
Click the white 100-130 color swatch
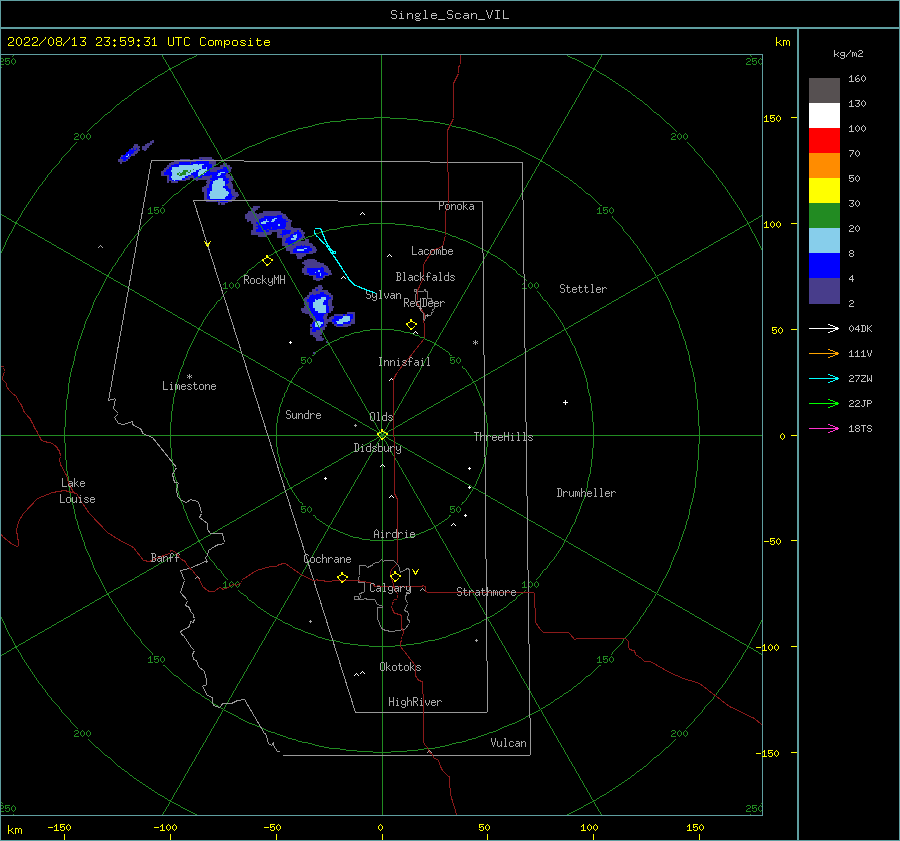tap(824, 115)
